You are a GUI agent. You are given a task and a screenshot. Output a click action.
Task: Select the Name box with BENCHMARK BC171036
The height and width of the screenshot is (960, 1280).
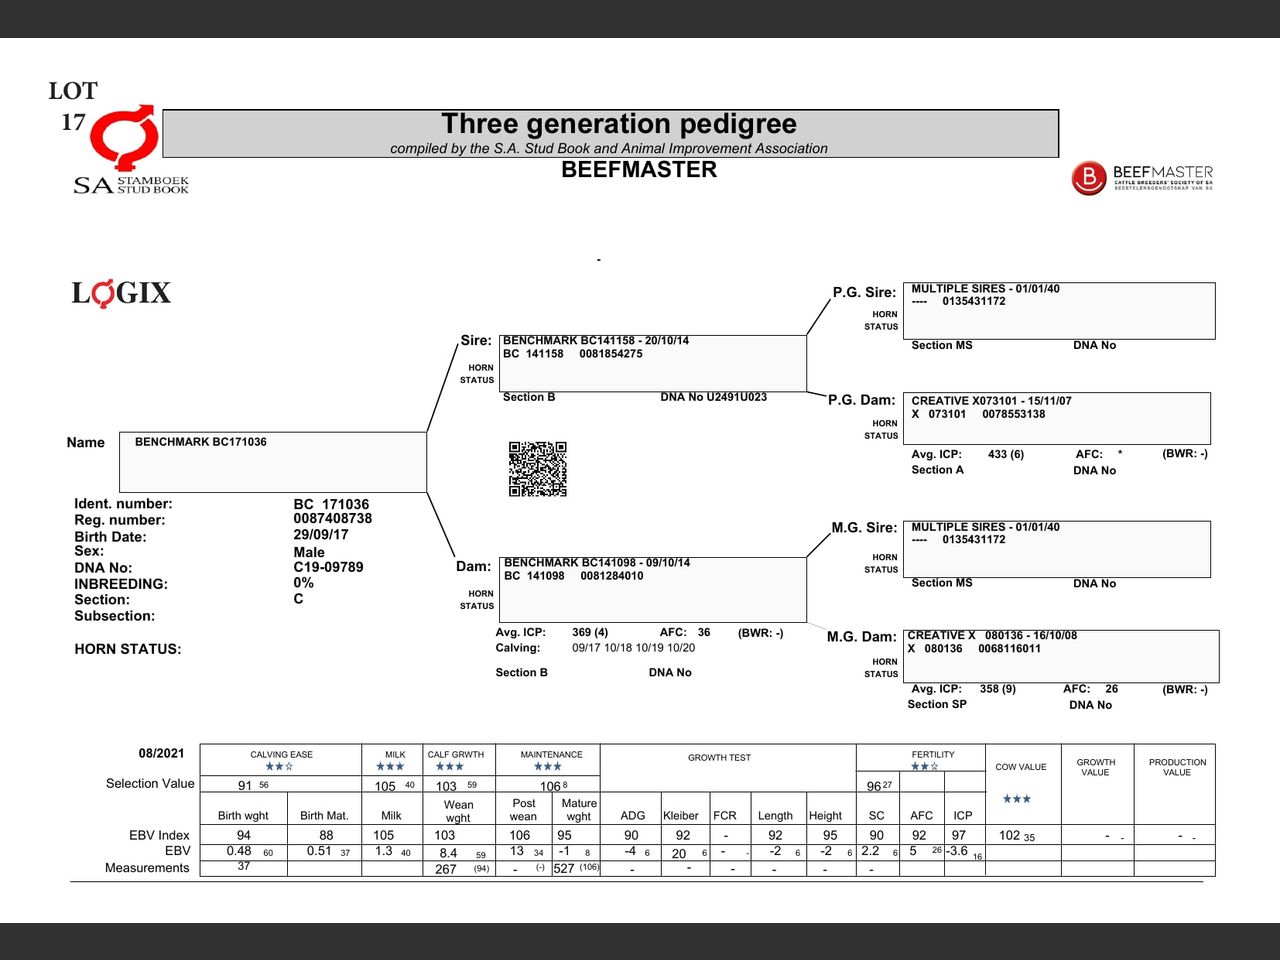(x=273, y=461)
